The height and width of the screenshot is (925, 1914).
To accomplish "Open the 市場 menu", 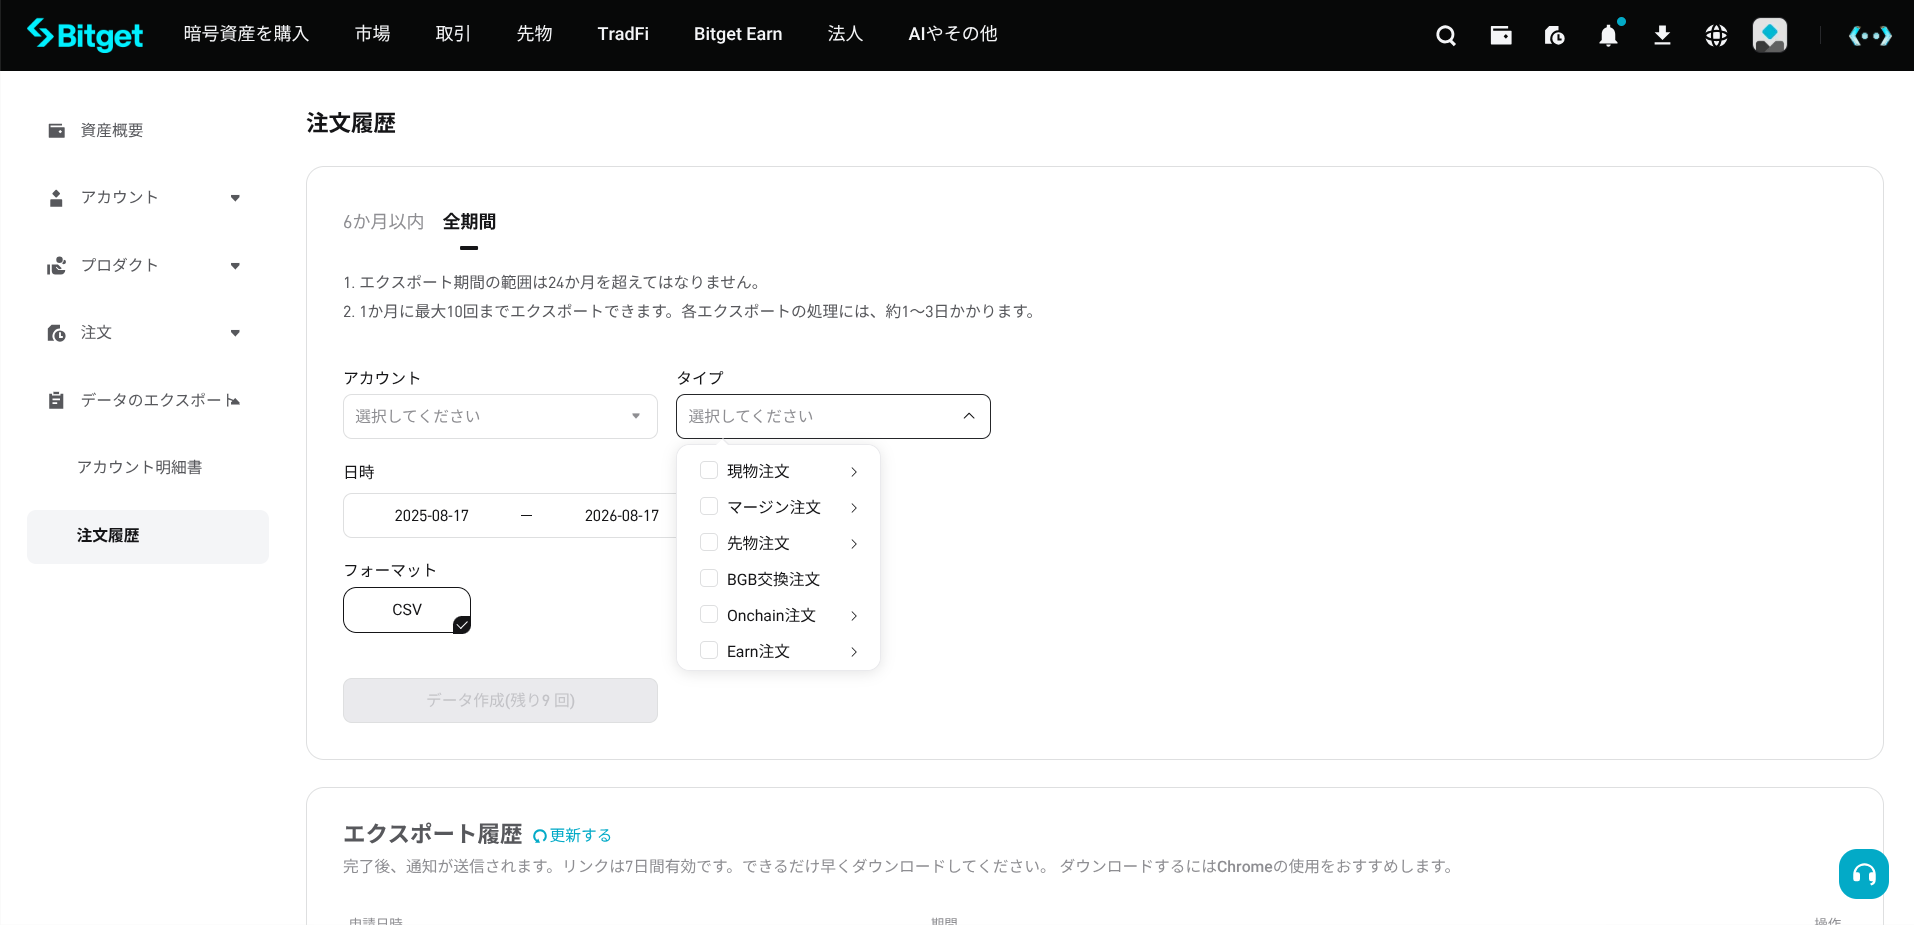I will pos(373,34).
